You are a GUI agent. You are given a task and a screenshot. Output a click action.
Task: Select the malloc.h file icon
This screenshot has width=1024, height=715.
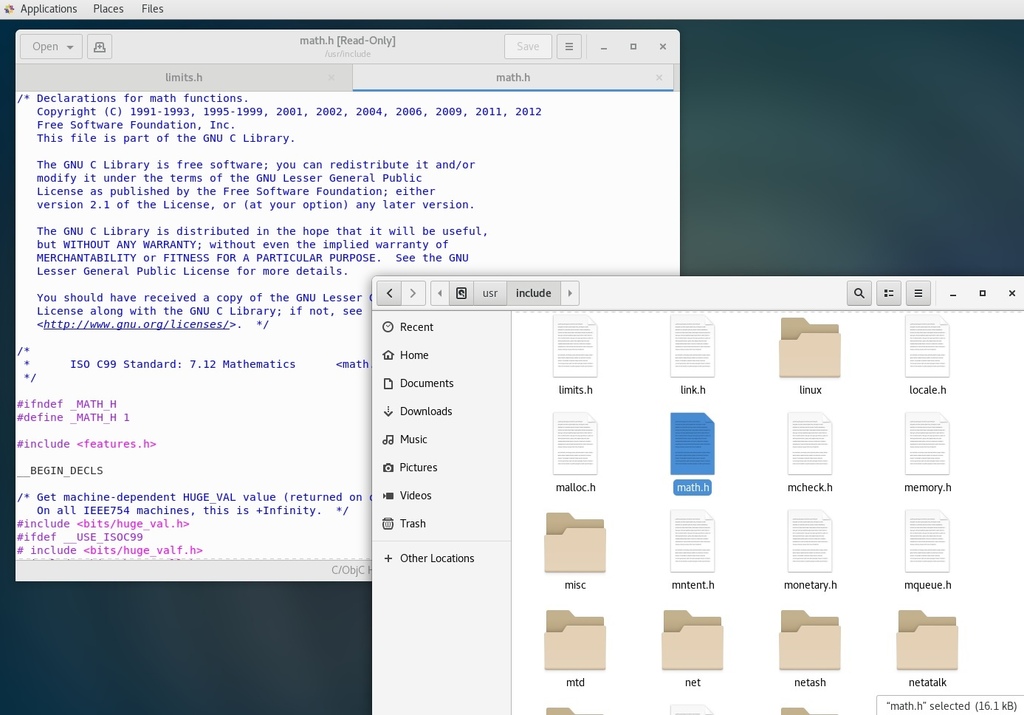click(575, 444)
